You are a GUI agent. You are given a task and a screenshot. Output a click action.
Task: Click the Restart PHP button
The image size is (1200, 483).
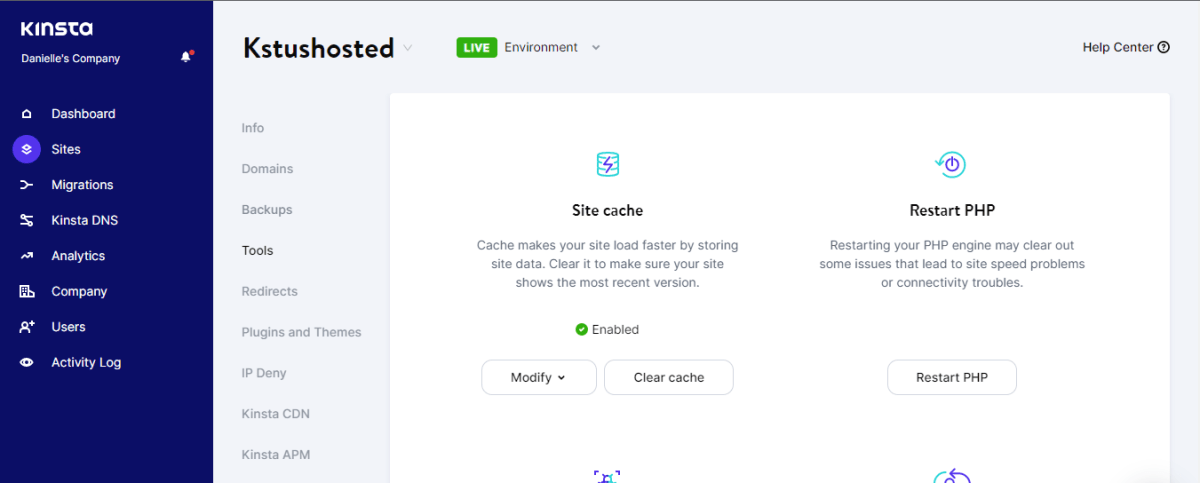pyautogui.click(x=952, y=377)
